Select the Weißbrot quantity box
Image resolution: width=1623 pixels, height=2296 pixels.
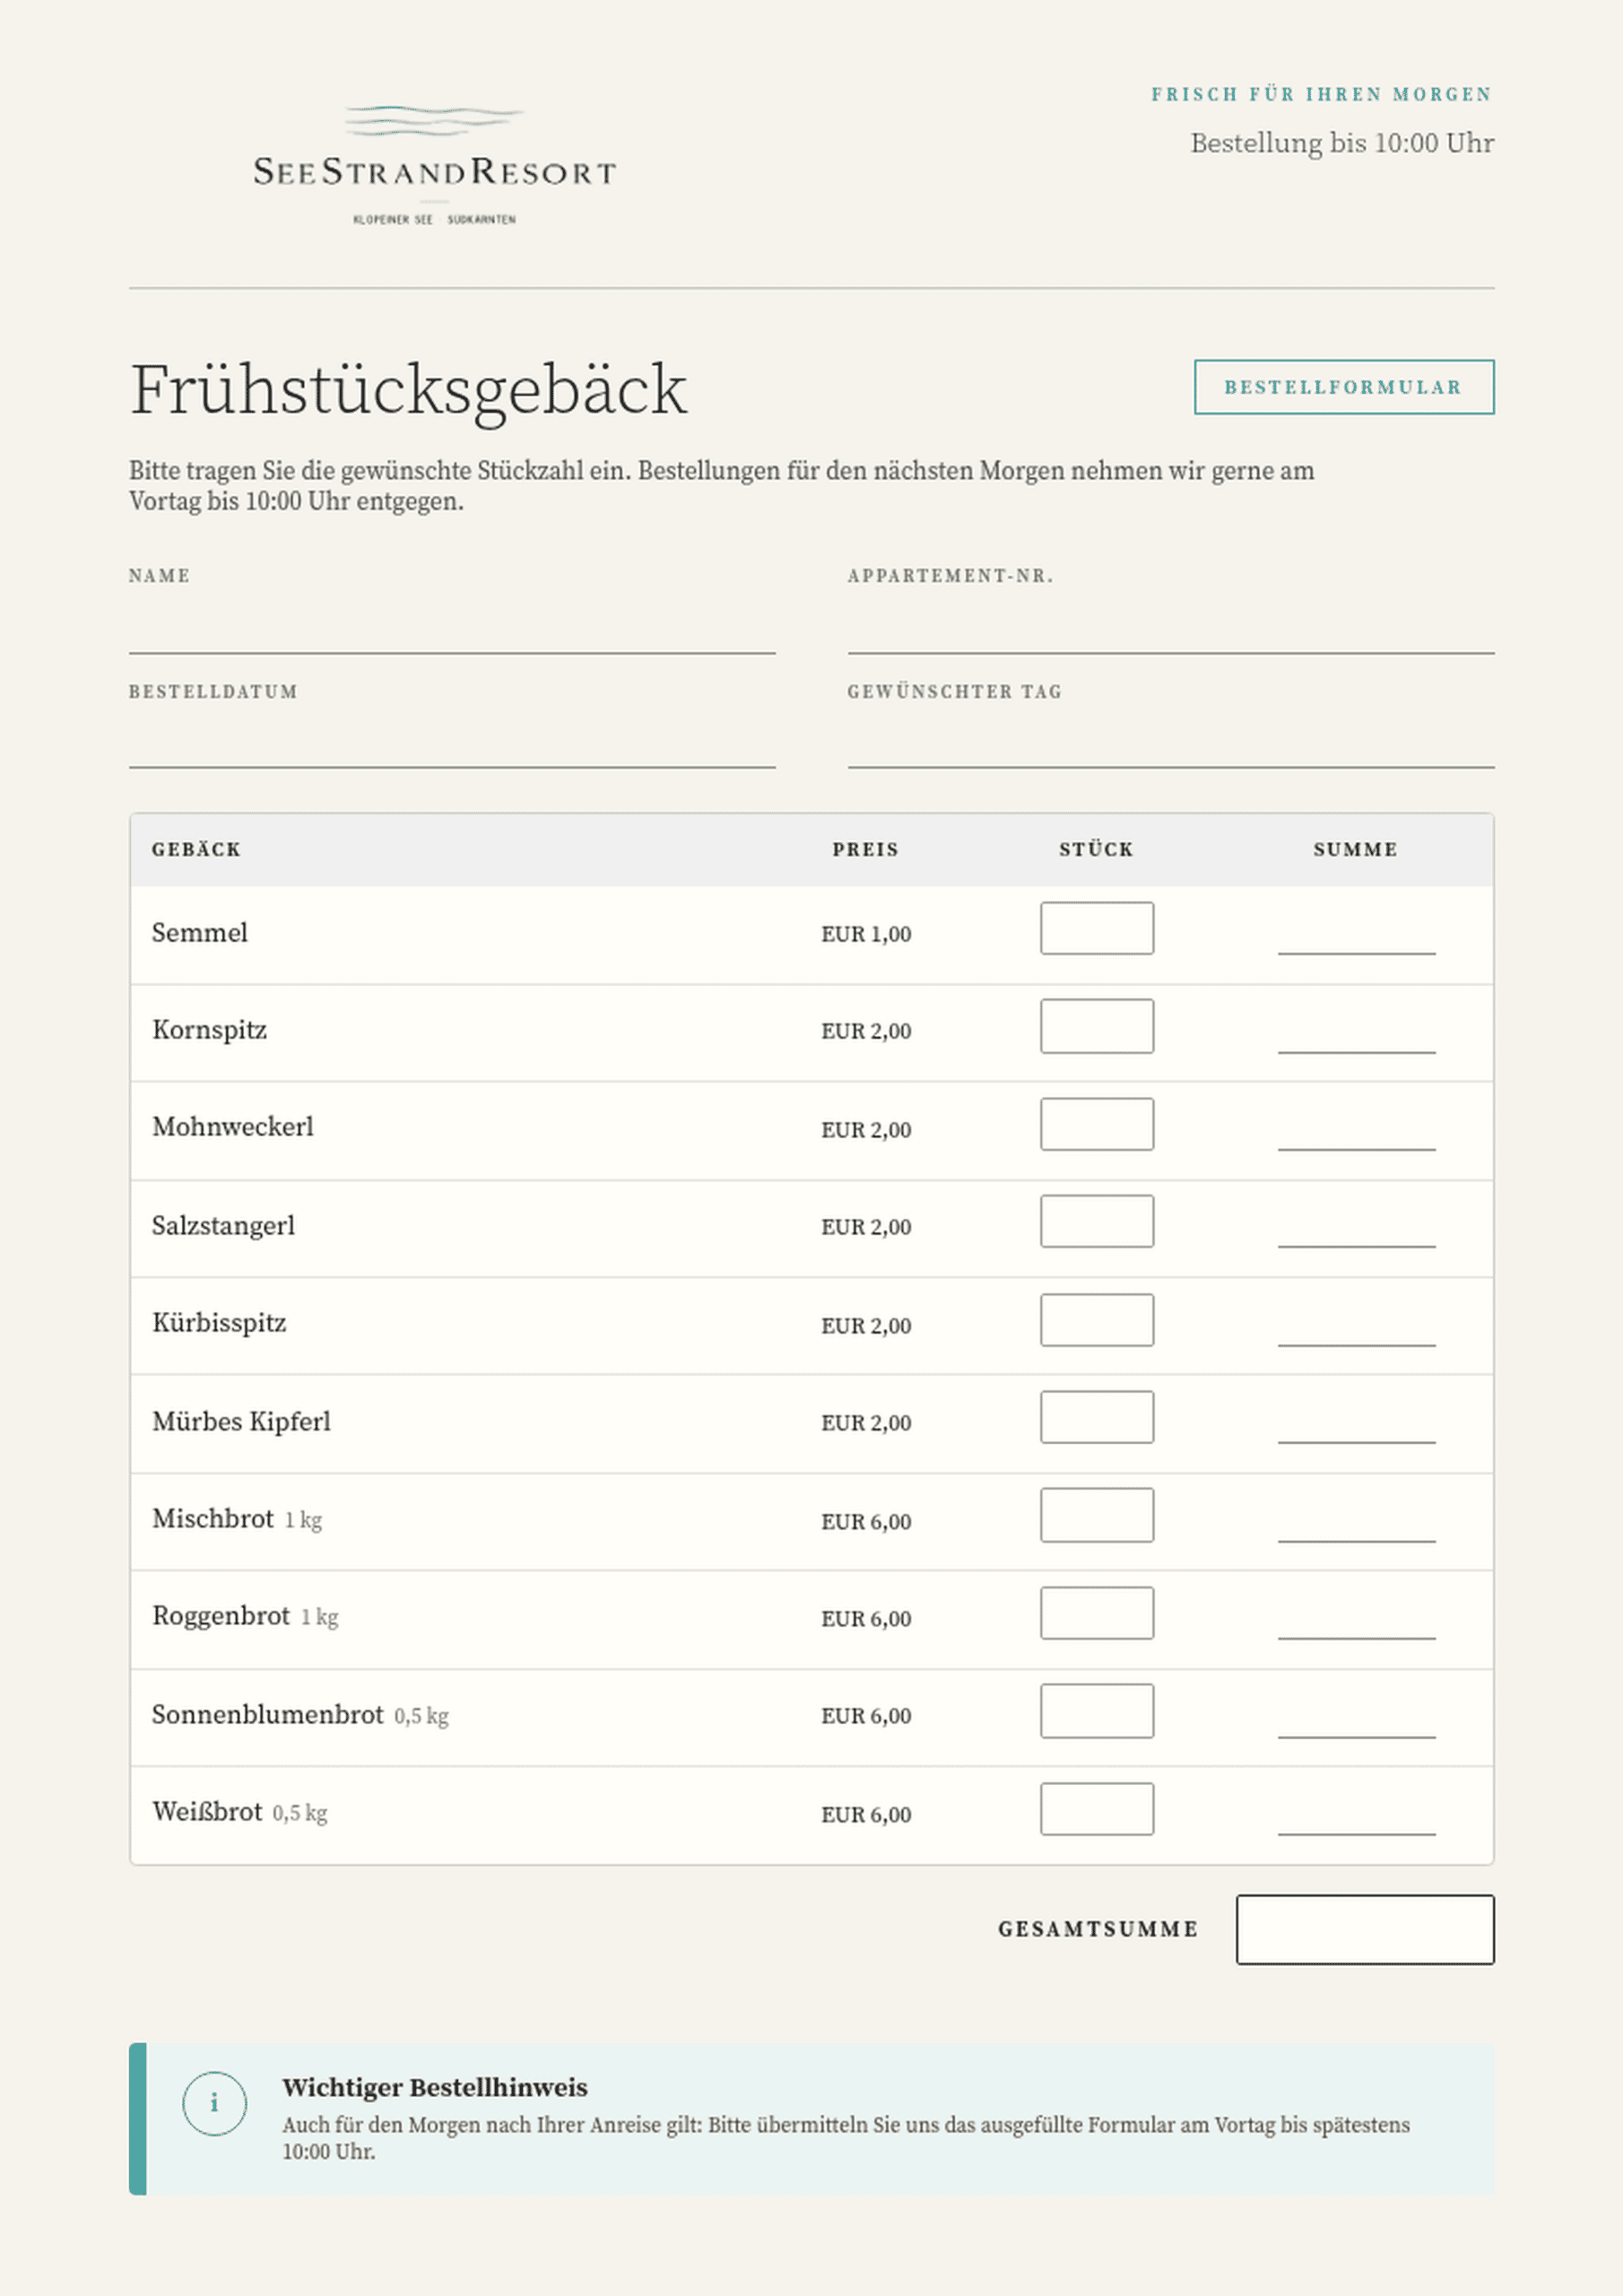coord(1097,1809)
